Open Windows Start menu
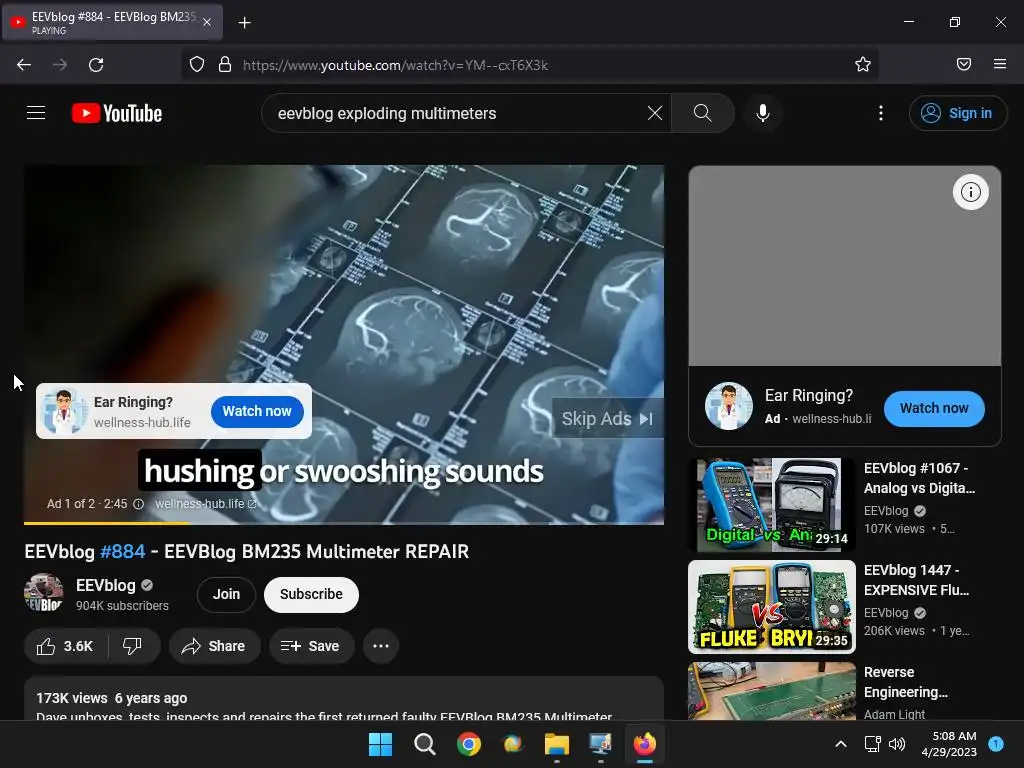 (x=380, y=744)
